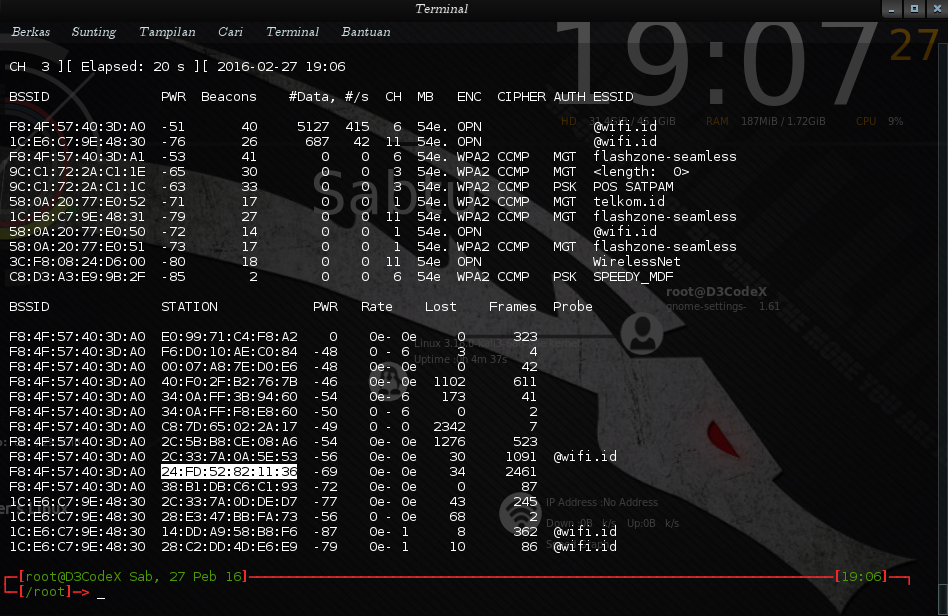Click the maximize window icon

912,9
